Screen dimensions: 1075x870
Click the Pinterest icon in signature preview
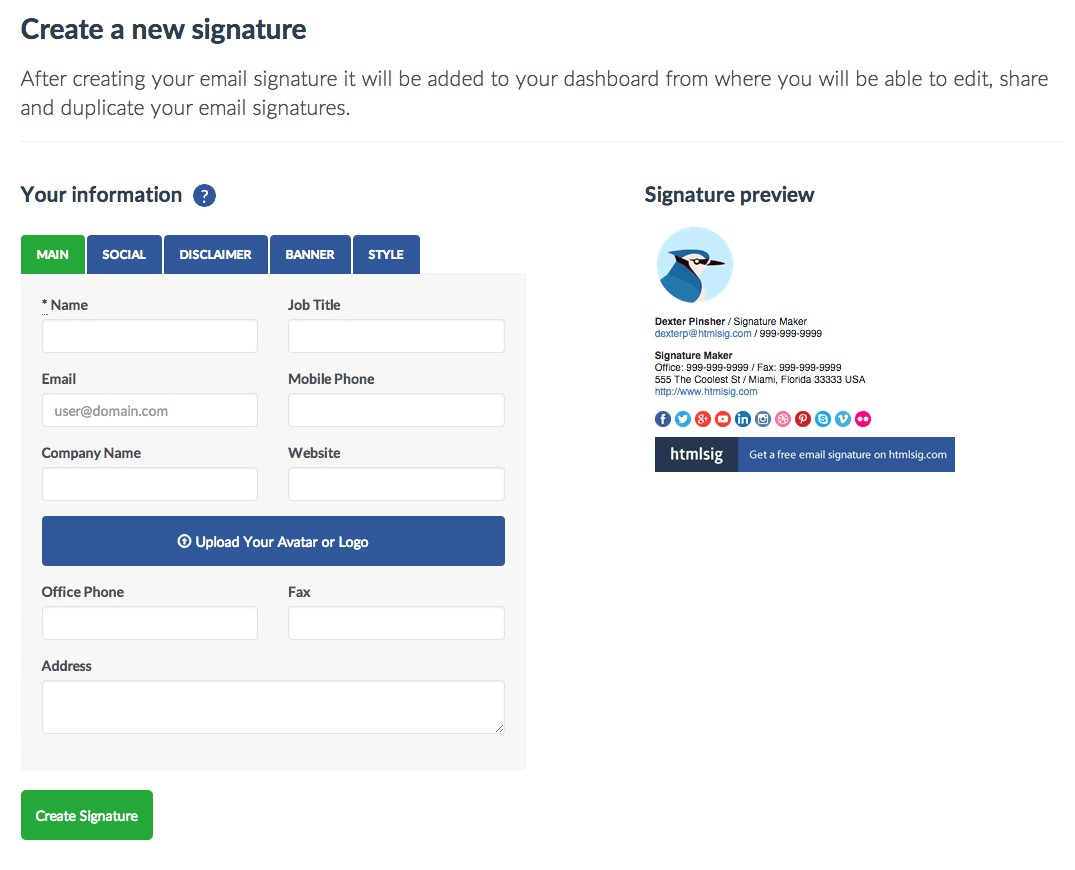click(803, 419)
